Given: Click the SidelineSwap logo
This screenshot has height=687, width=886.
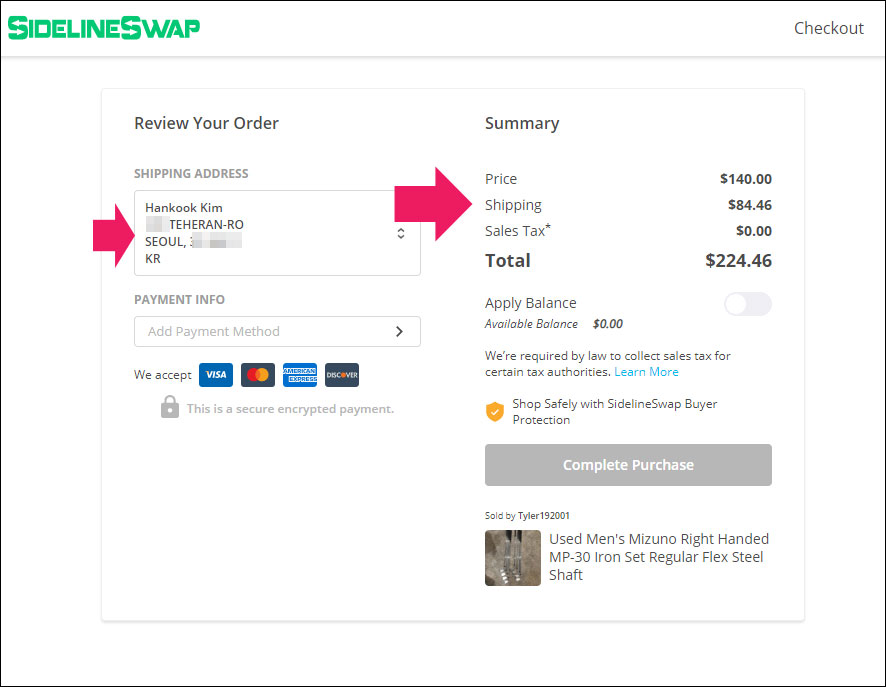Looking at the screenshot, I should tap(104, 28).
